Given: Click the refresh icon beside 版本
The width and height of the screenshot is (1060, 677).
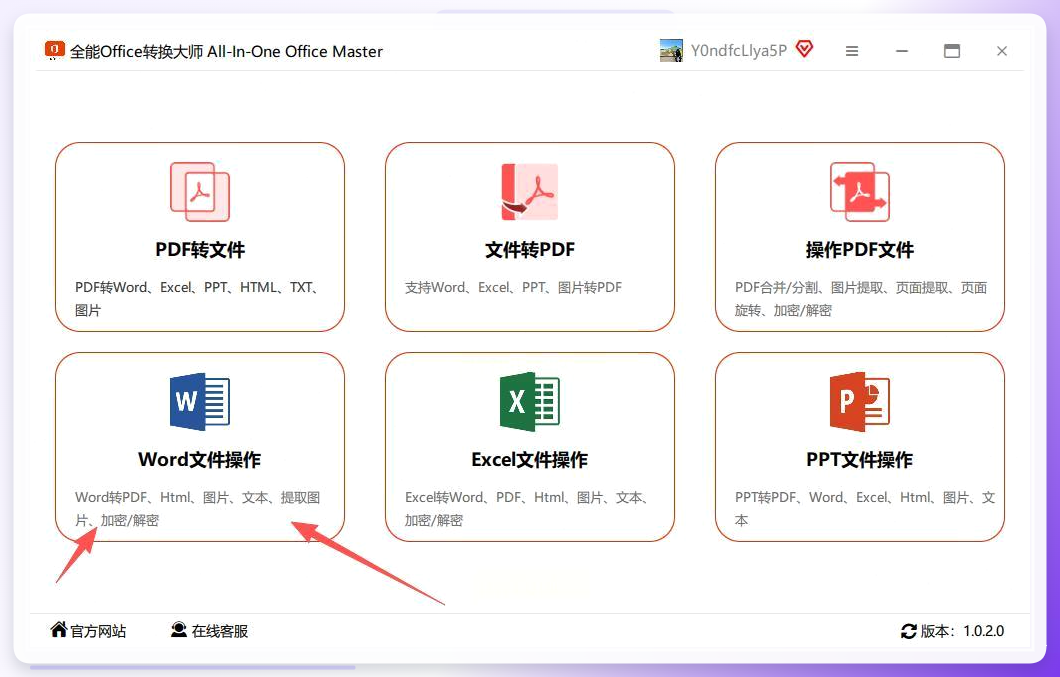Looking at the screenshot, I should coord(909,631).
